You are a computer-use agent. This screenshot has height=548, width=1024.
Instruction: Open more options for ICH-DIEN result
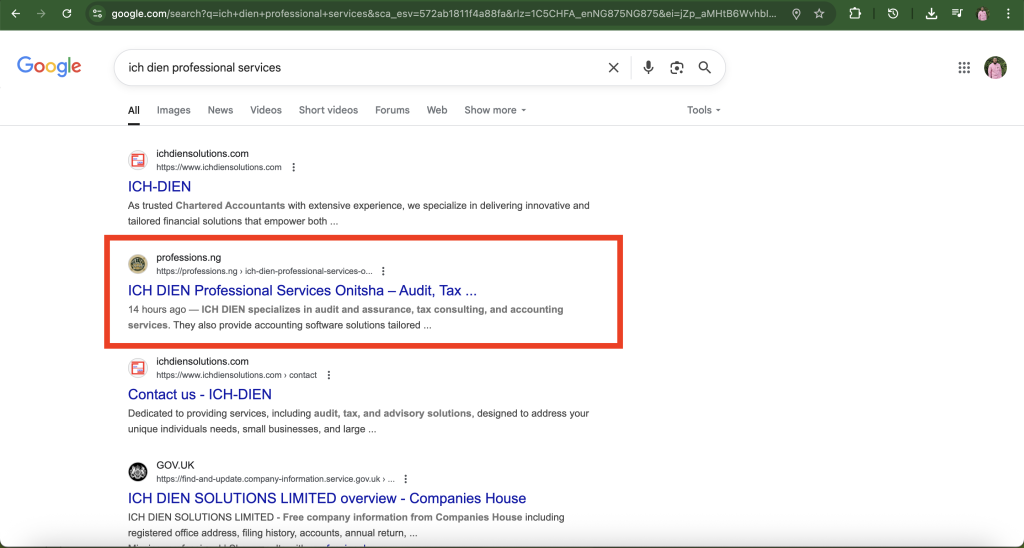293,167
